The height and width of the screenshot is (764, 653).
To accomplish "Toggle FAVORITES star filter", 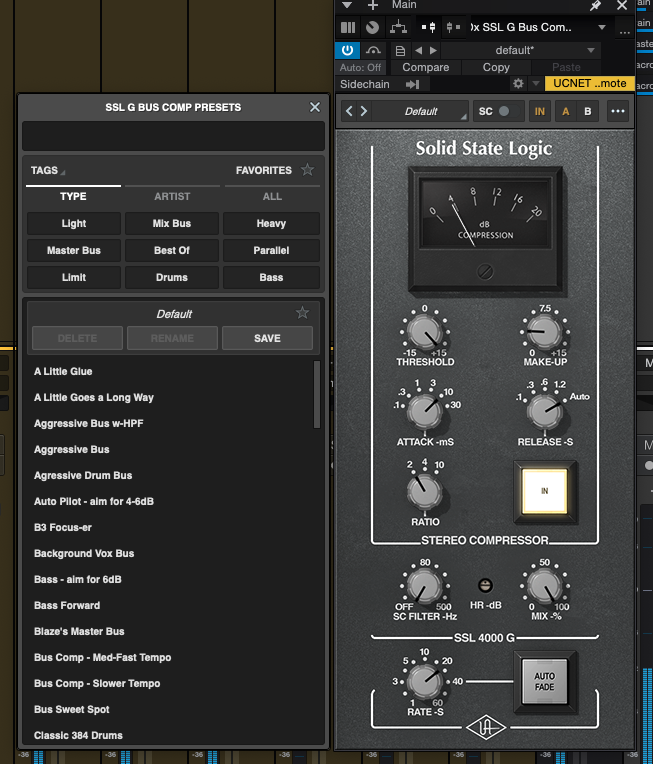I will tap(307, 170).
